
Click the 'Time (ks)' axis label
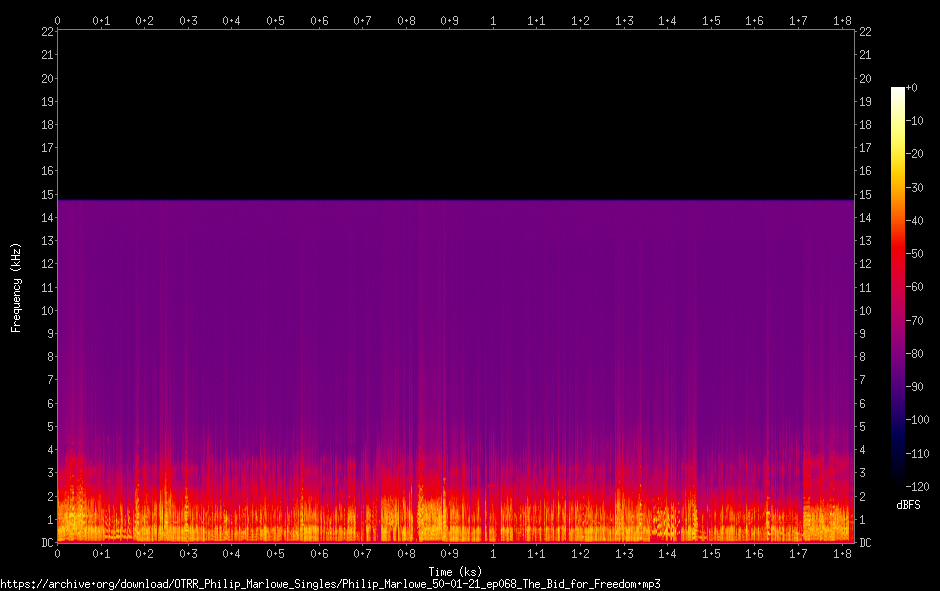(x=455, y=571)
